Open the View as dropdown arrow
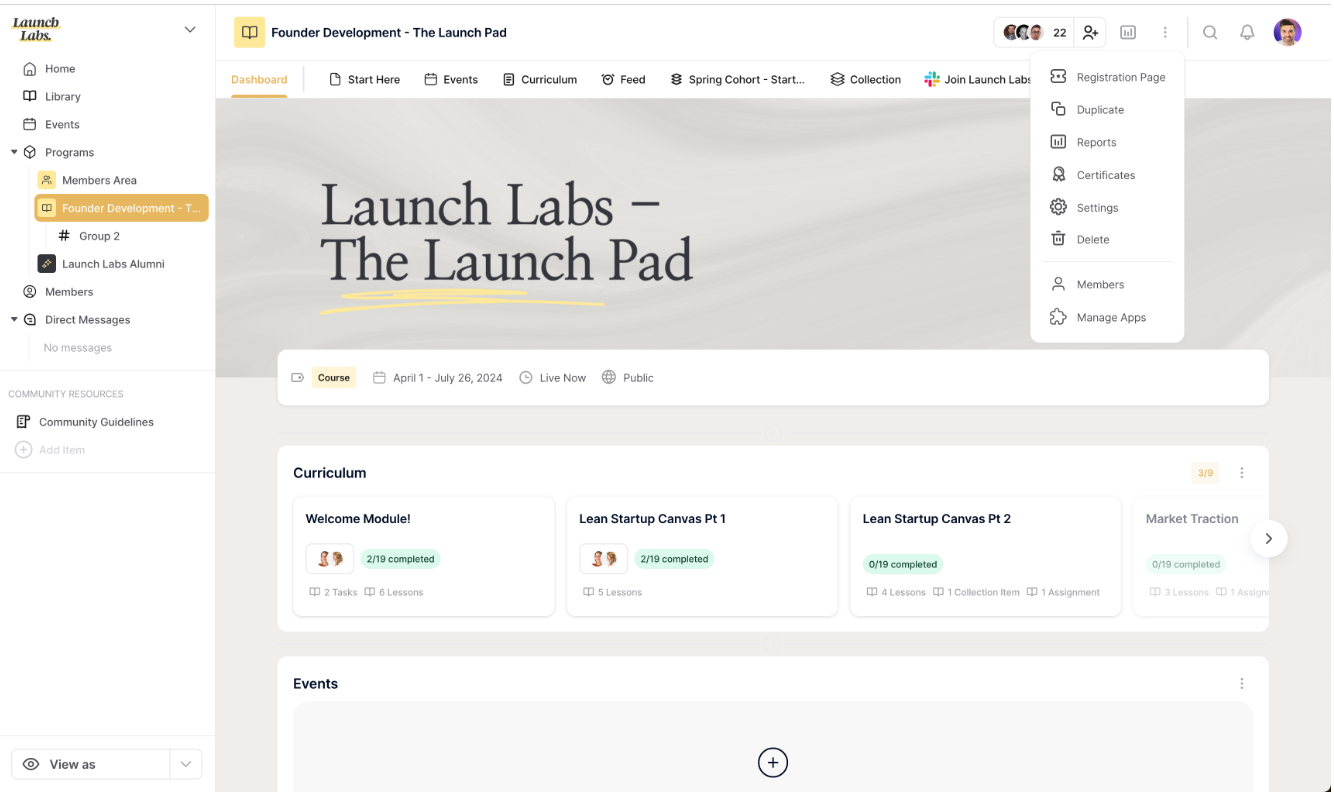Viewport: 1334px width, 798px height. tap(186, 764)
